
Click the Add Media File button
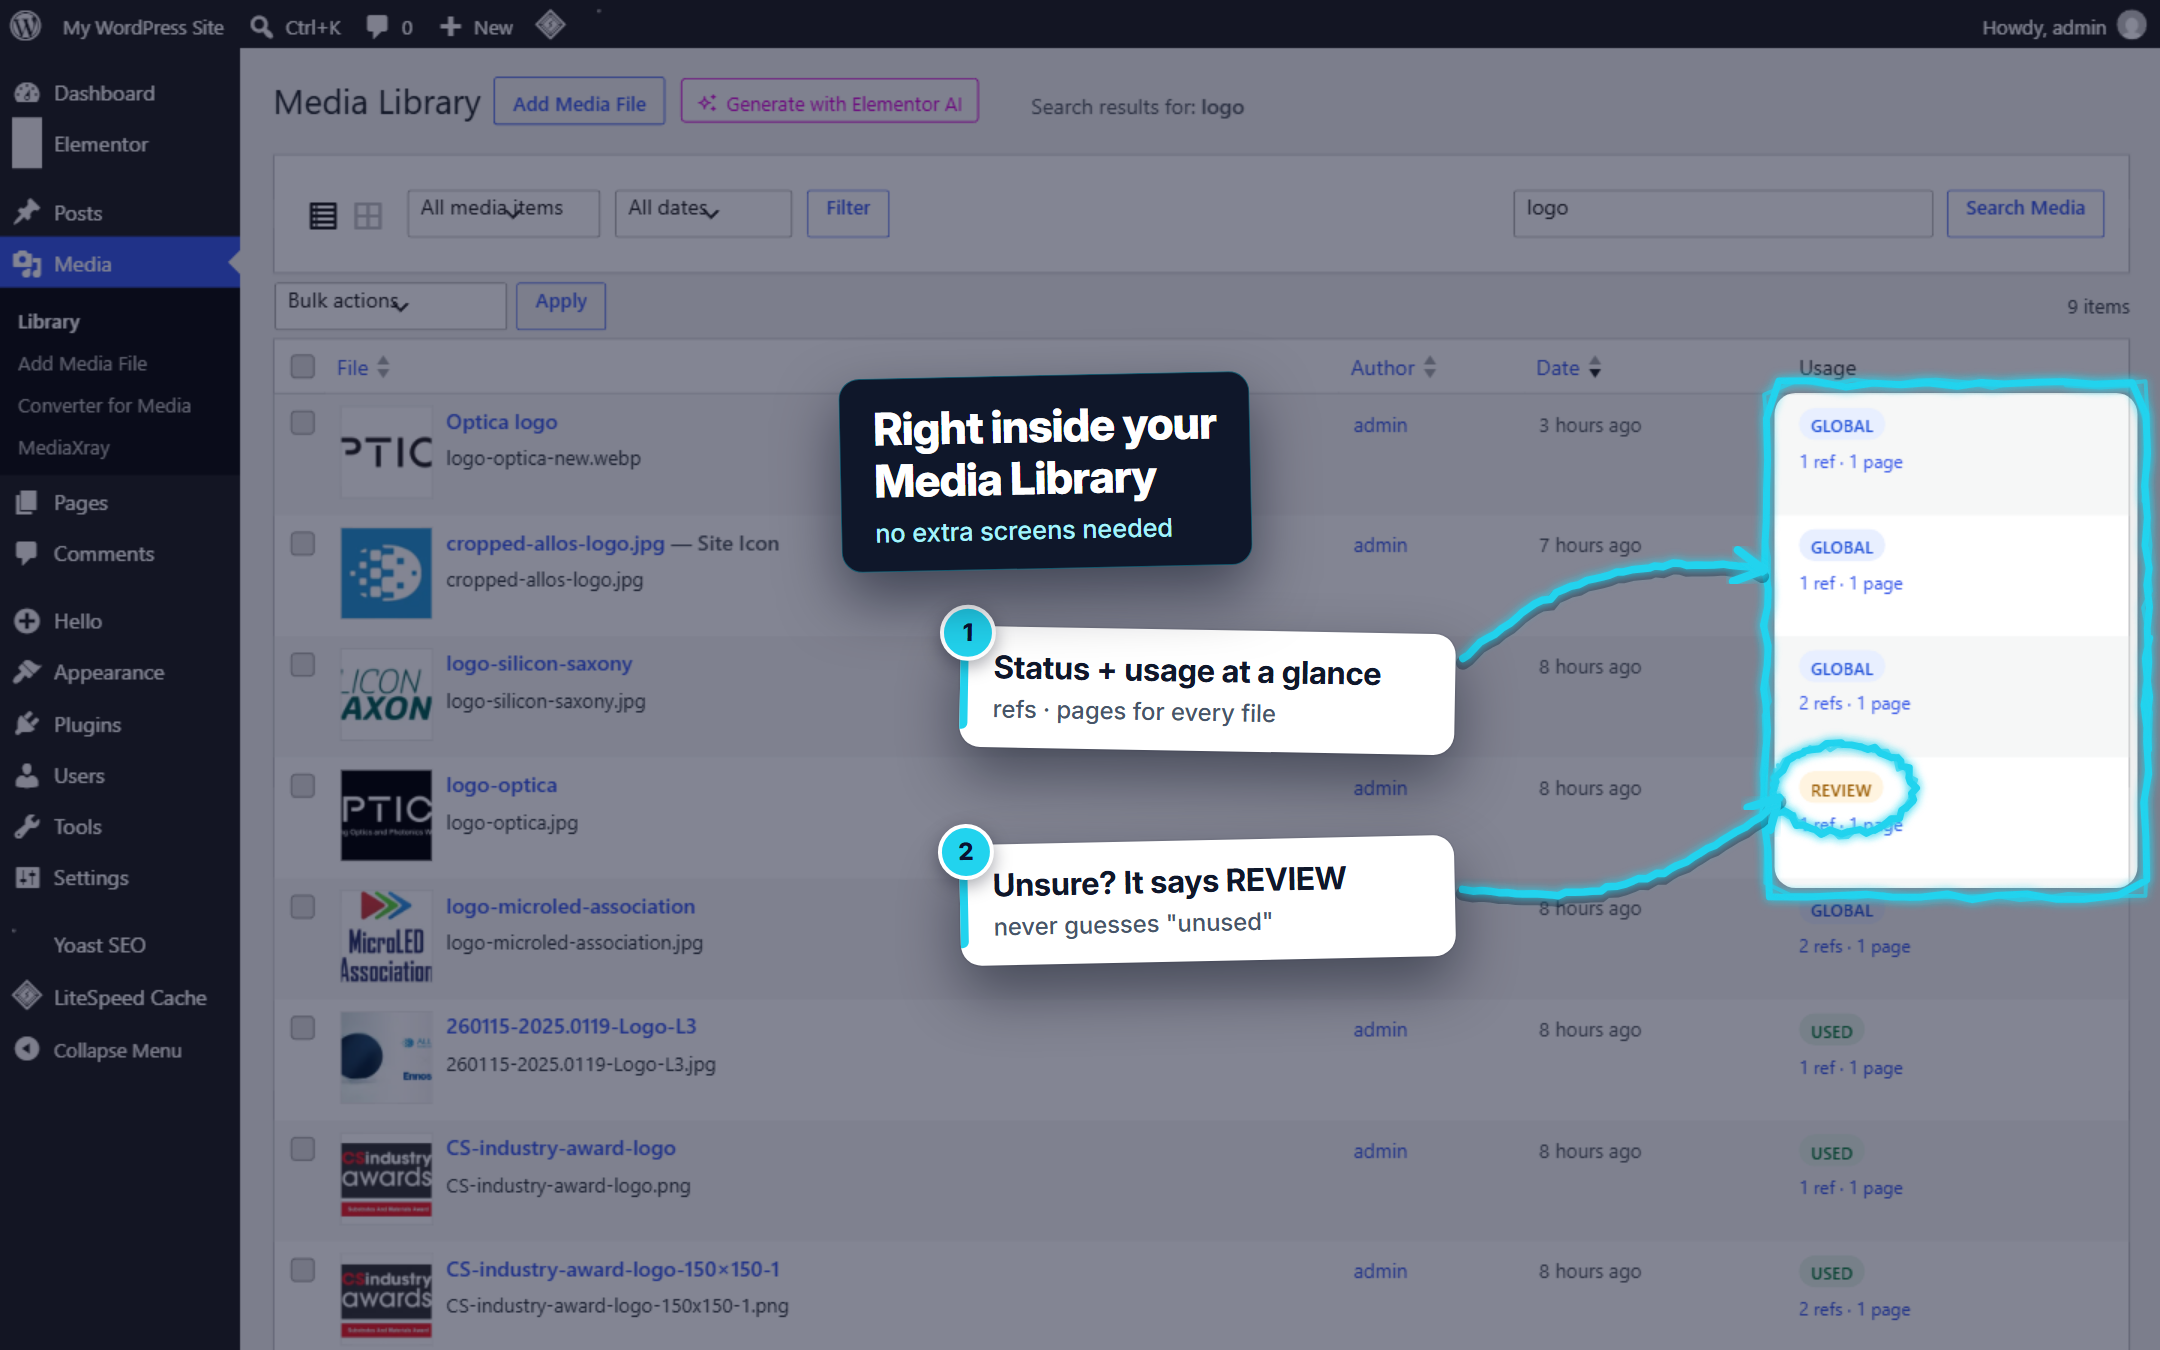[x=579, y=102]
